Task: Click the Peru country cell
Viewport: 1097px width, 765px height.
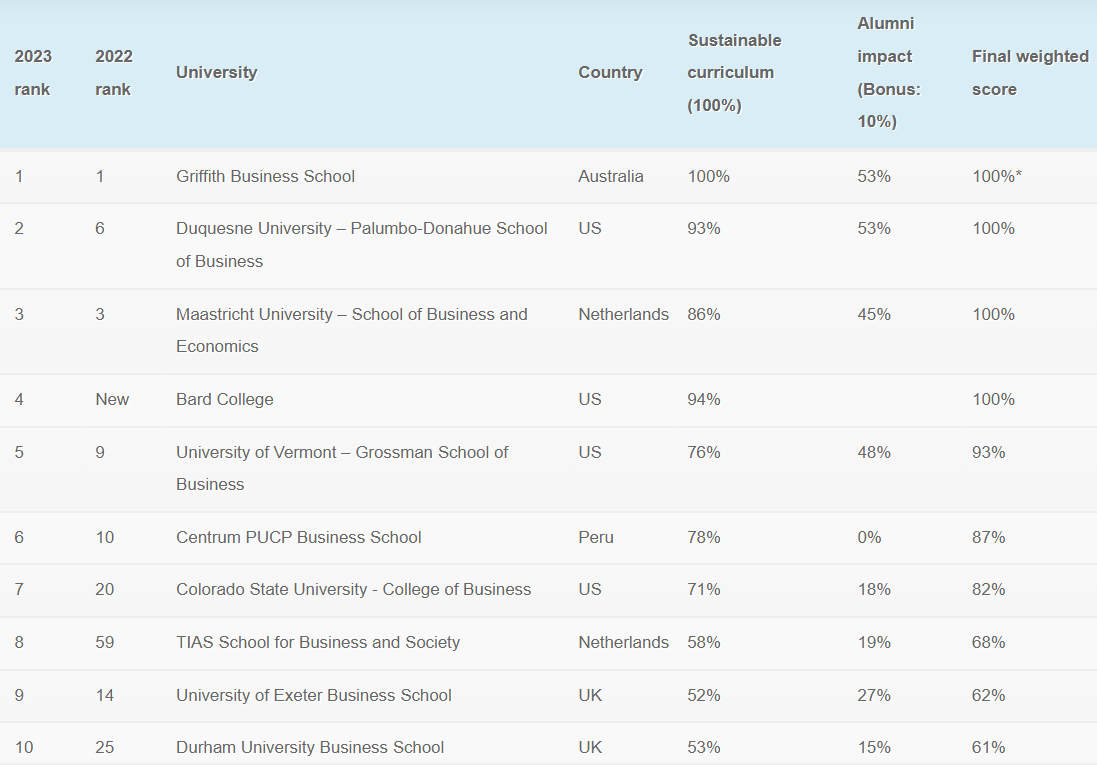Action: pos(595,537)
